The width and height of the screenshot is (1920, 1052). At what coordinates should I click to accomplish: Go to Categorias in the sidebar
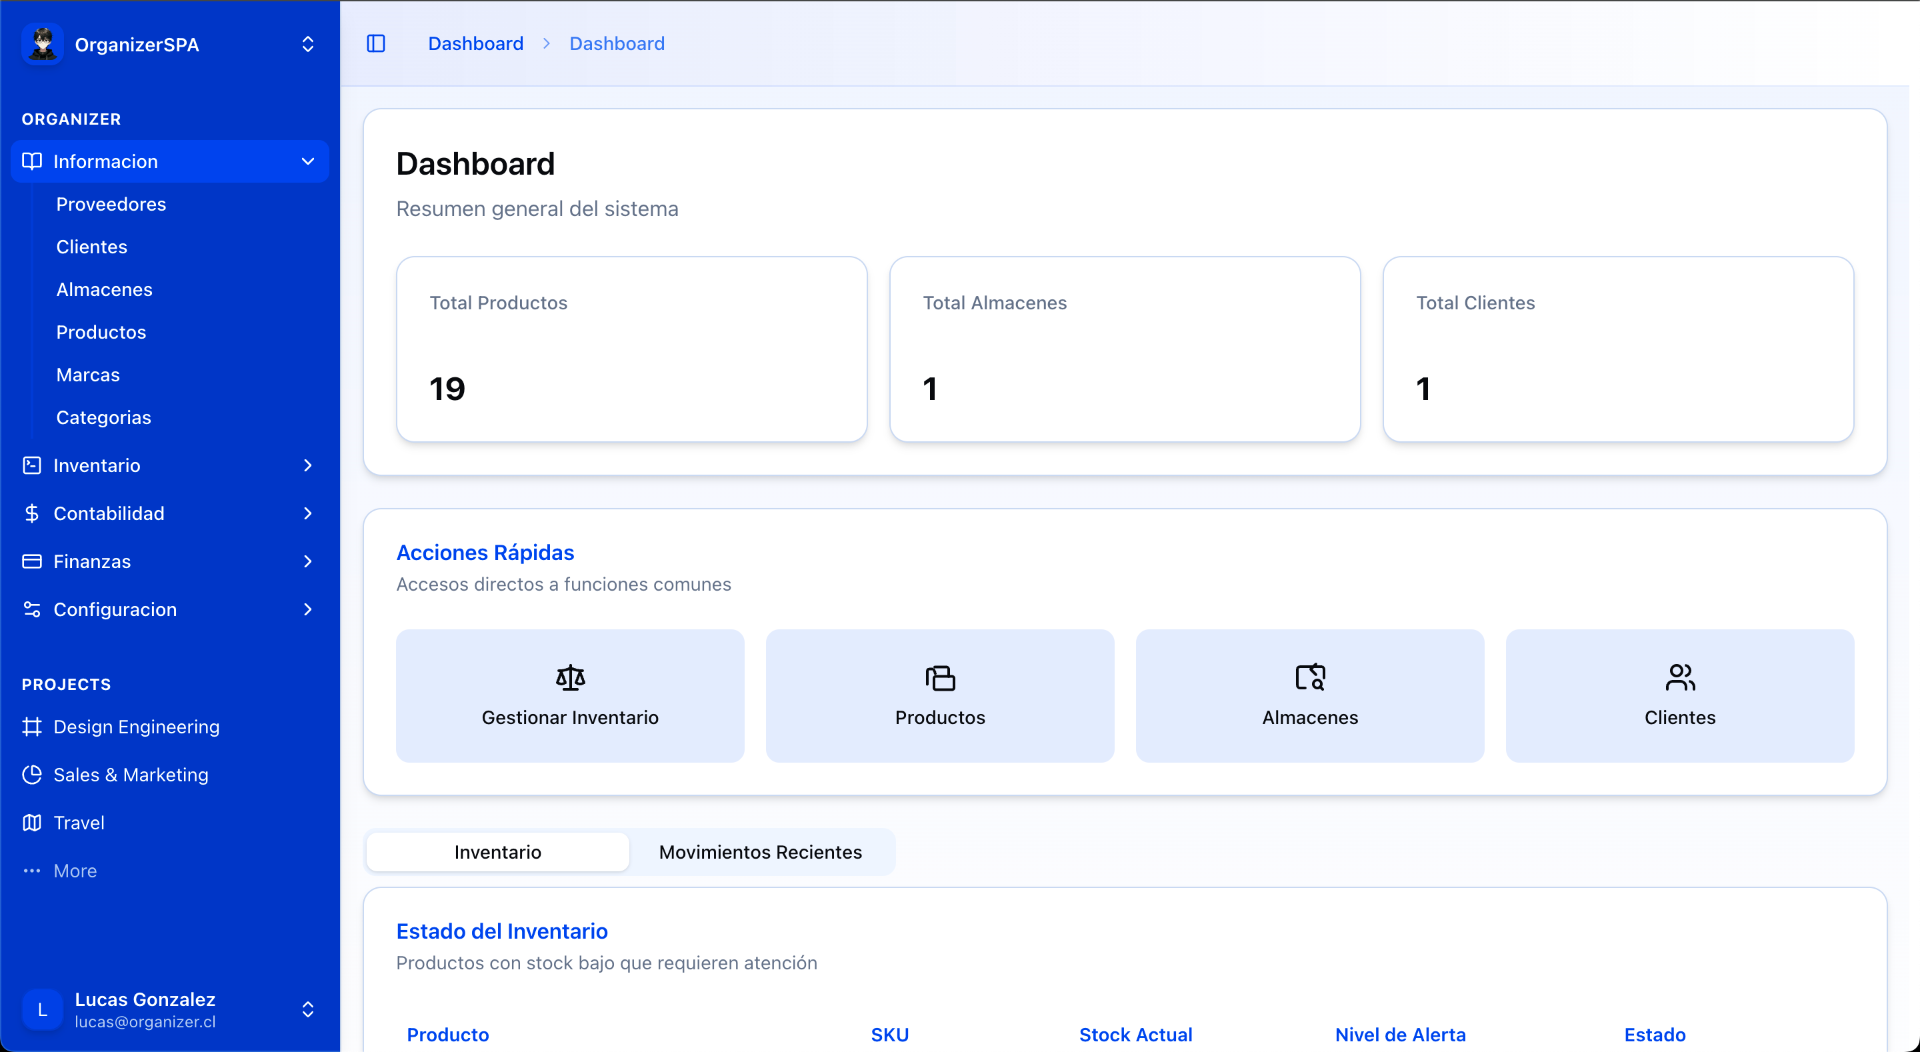pyautogui.click(x=104, y=417)
